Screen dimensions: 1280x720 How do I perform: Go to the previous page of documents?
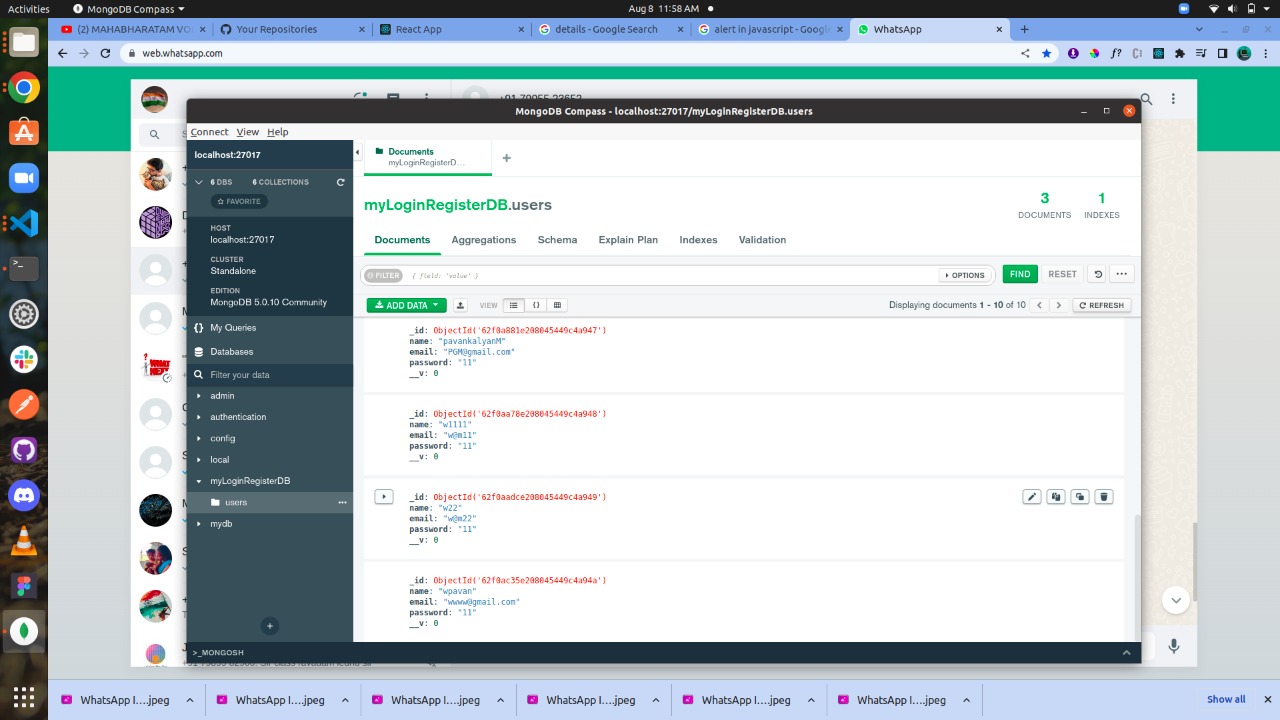[1040, 305]
